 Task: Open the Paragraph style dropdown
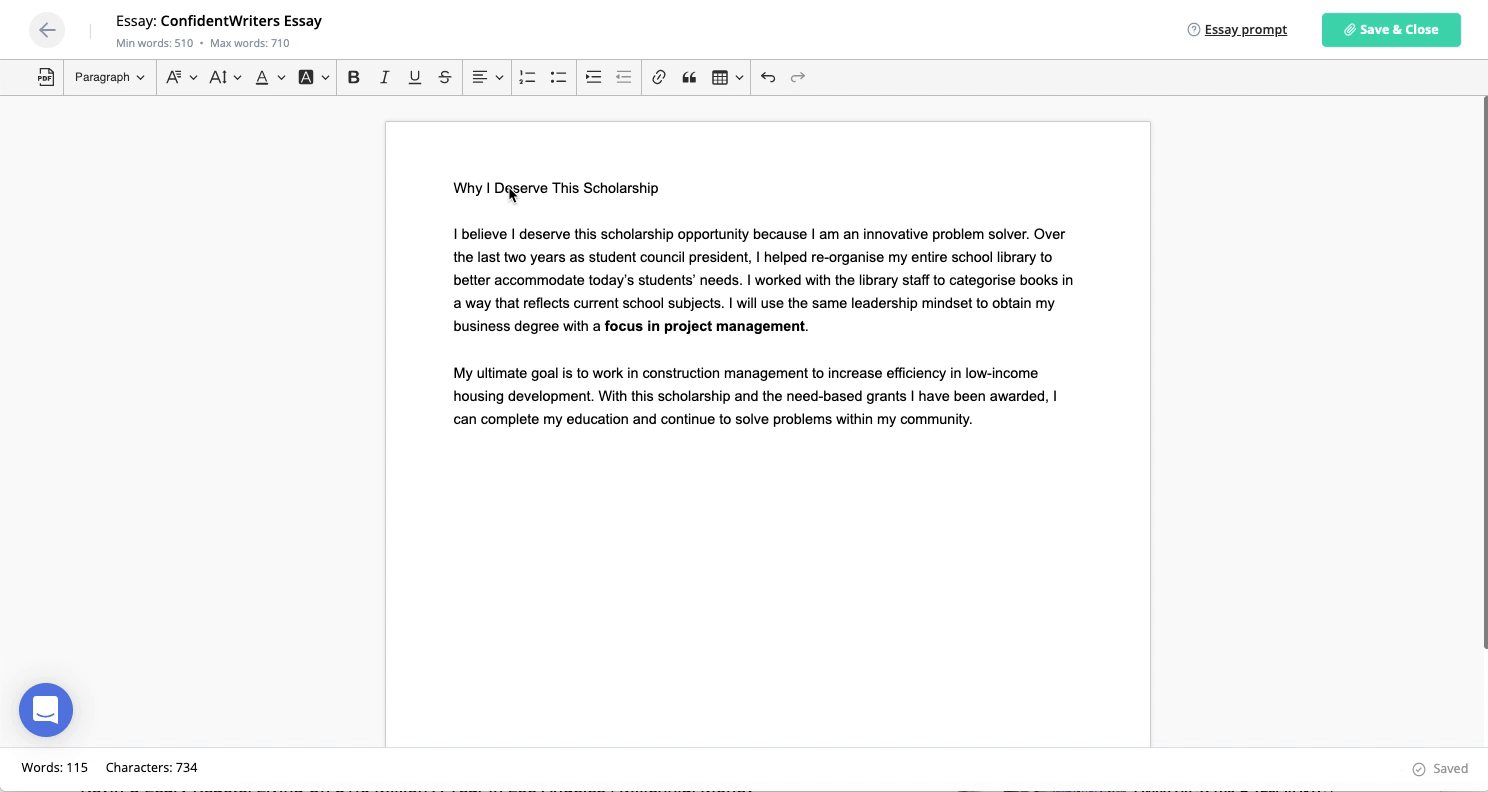(x=110, y=77)
